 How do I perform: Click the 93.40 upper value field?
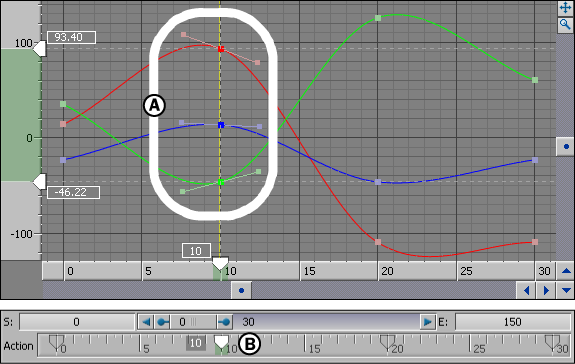pos(72,37)
